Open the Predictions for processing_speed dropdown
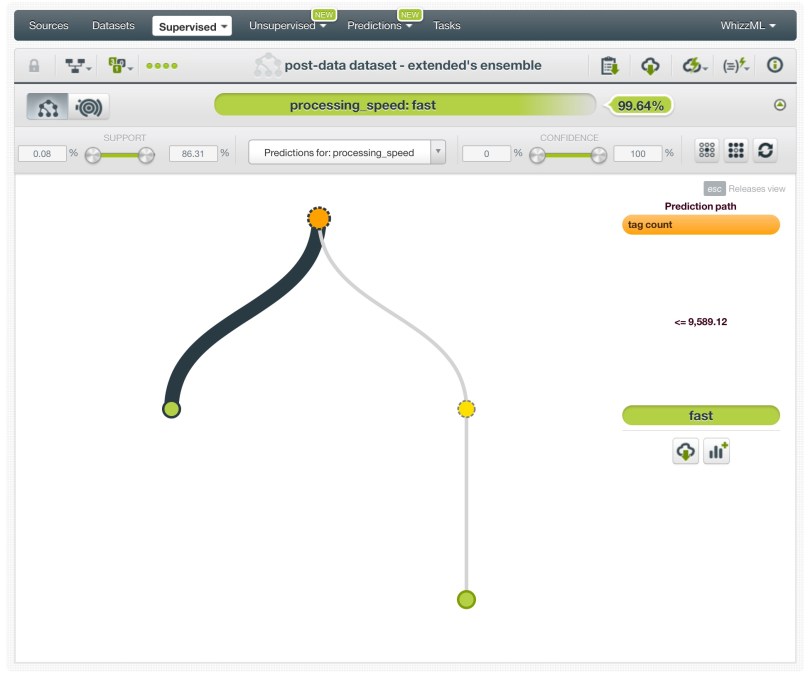Screen dimensions: 810x676 tap(347, 153)
